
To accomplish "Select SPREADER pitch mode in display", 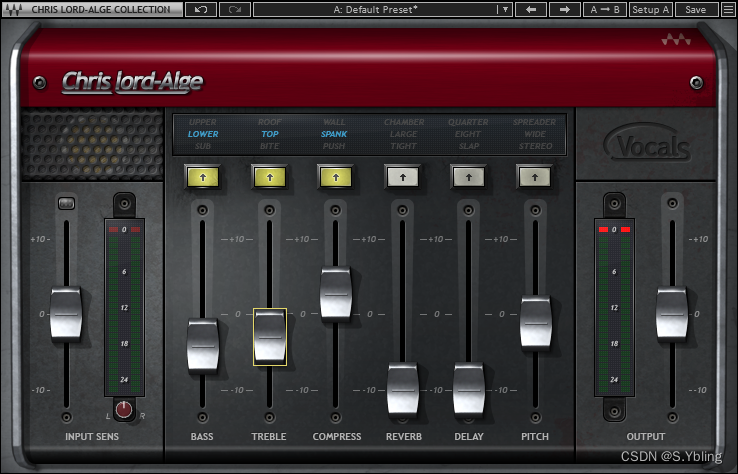I will pyautogui.click(x=535, y=122).
